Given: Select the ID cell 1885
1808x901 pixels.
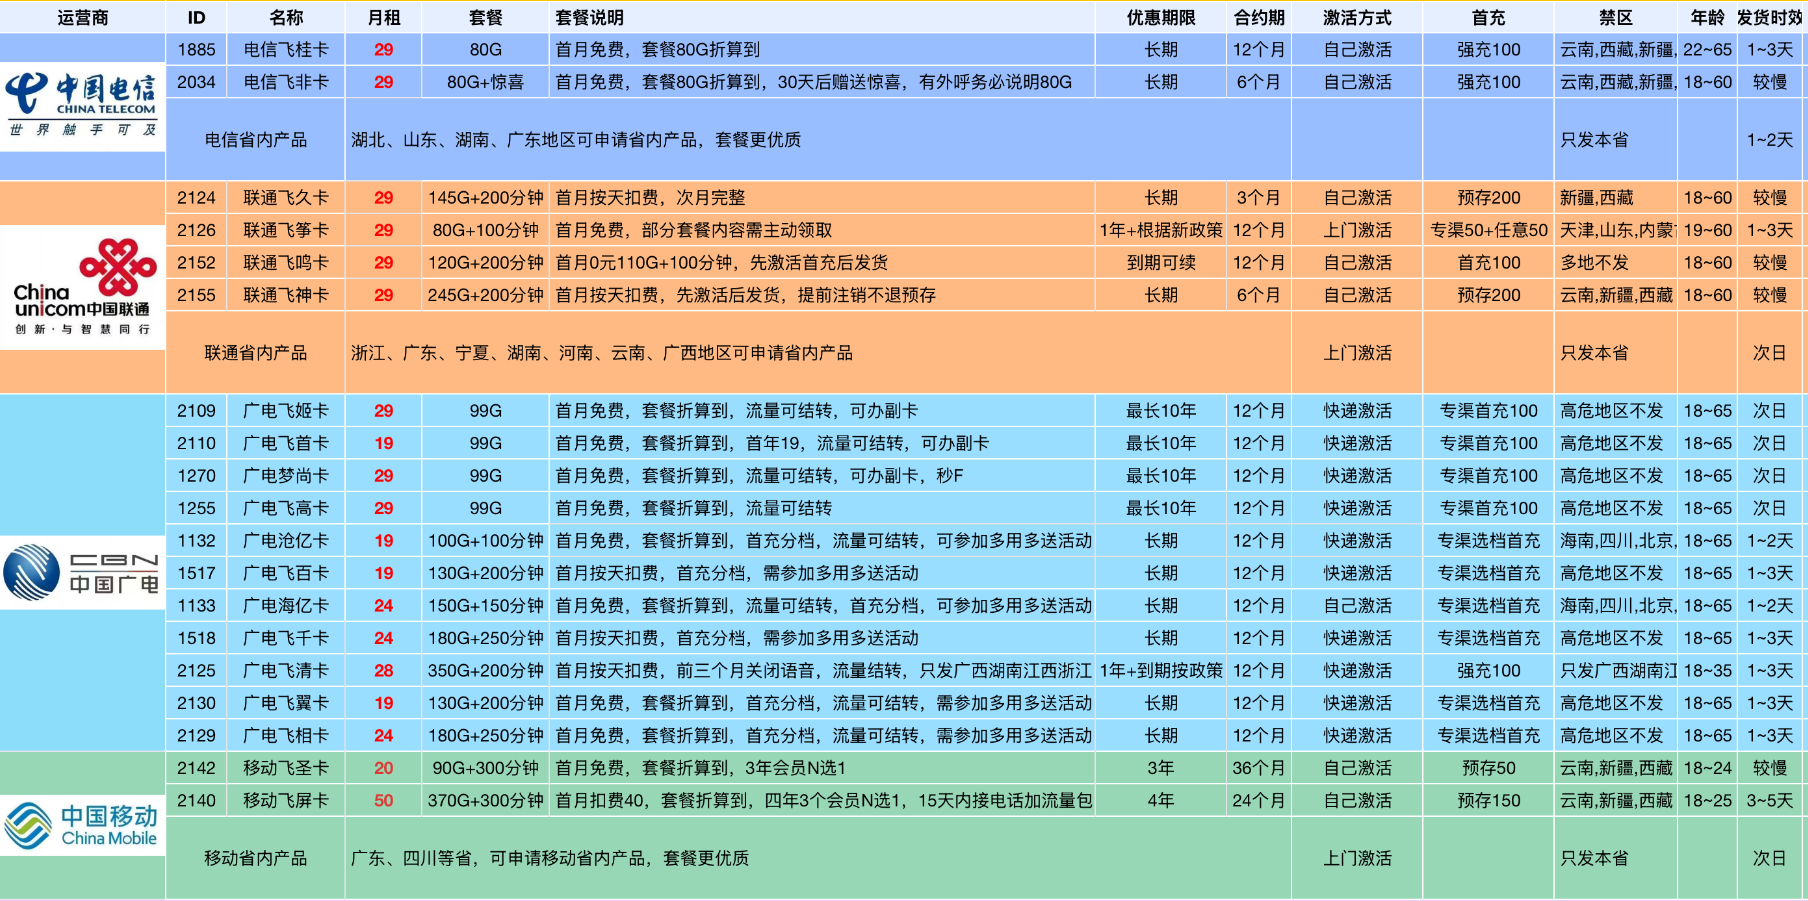Looking at the screenshot, I should point(196,49).
